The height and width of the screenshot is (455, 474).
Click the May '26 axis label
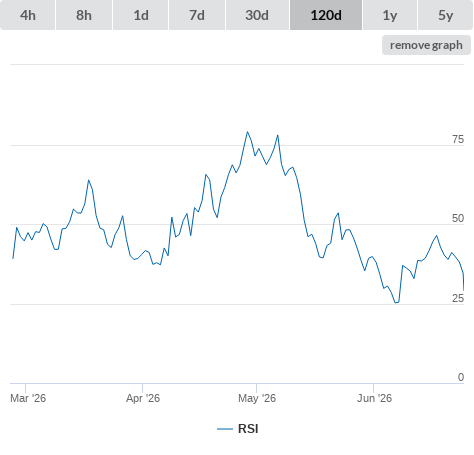pyautogui.click(x=257, y=398)
